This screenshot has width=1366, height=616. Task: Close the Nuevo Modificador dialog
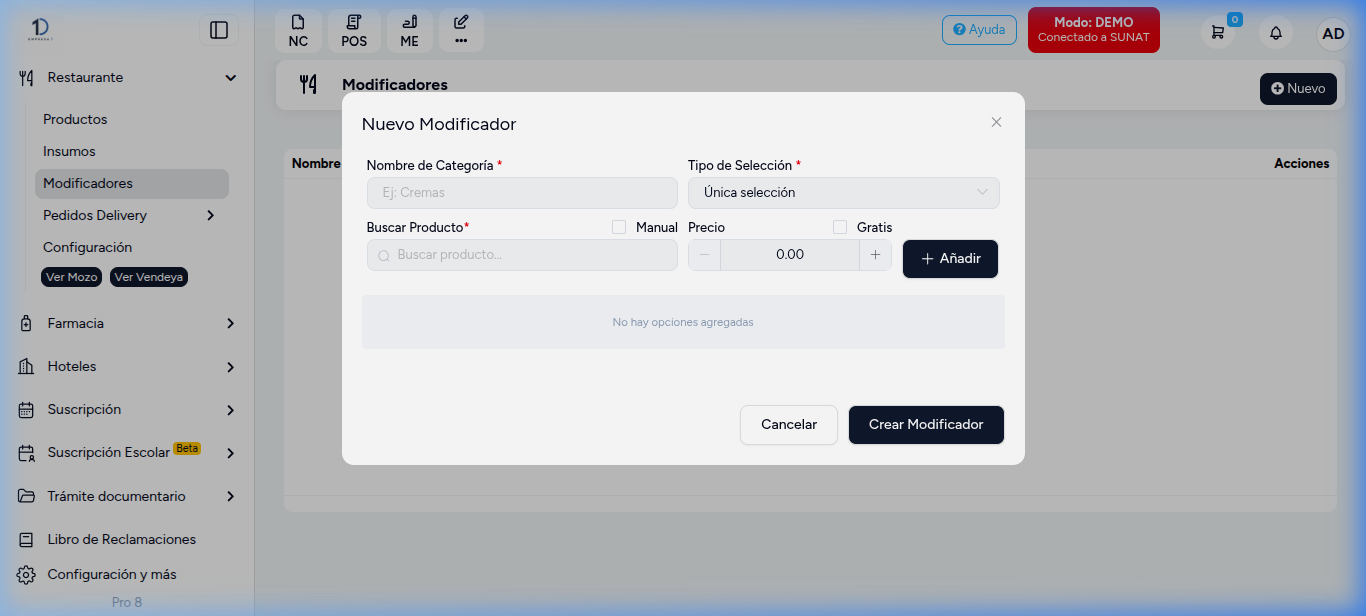pyautogui.click(x=996, y=122)
